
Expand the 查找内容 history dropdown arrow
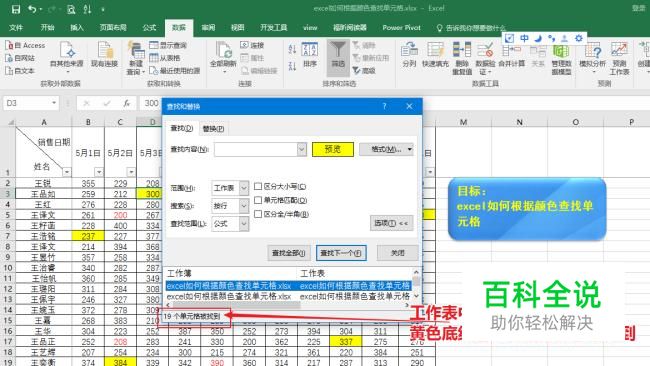click(302, 149)
